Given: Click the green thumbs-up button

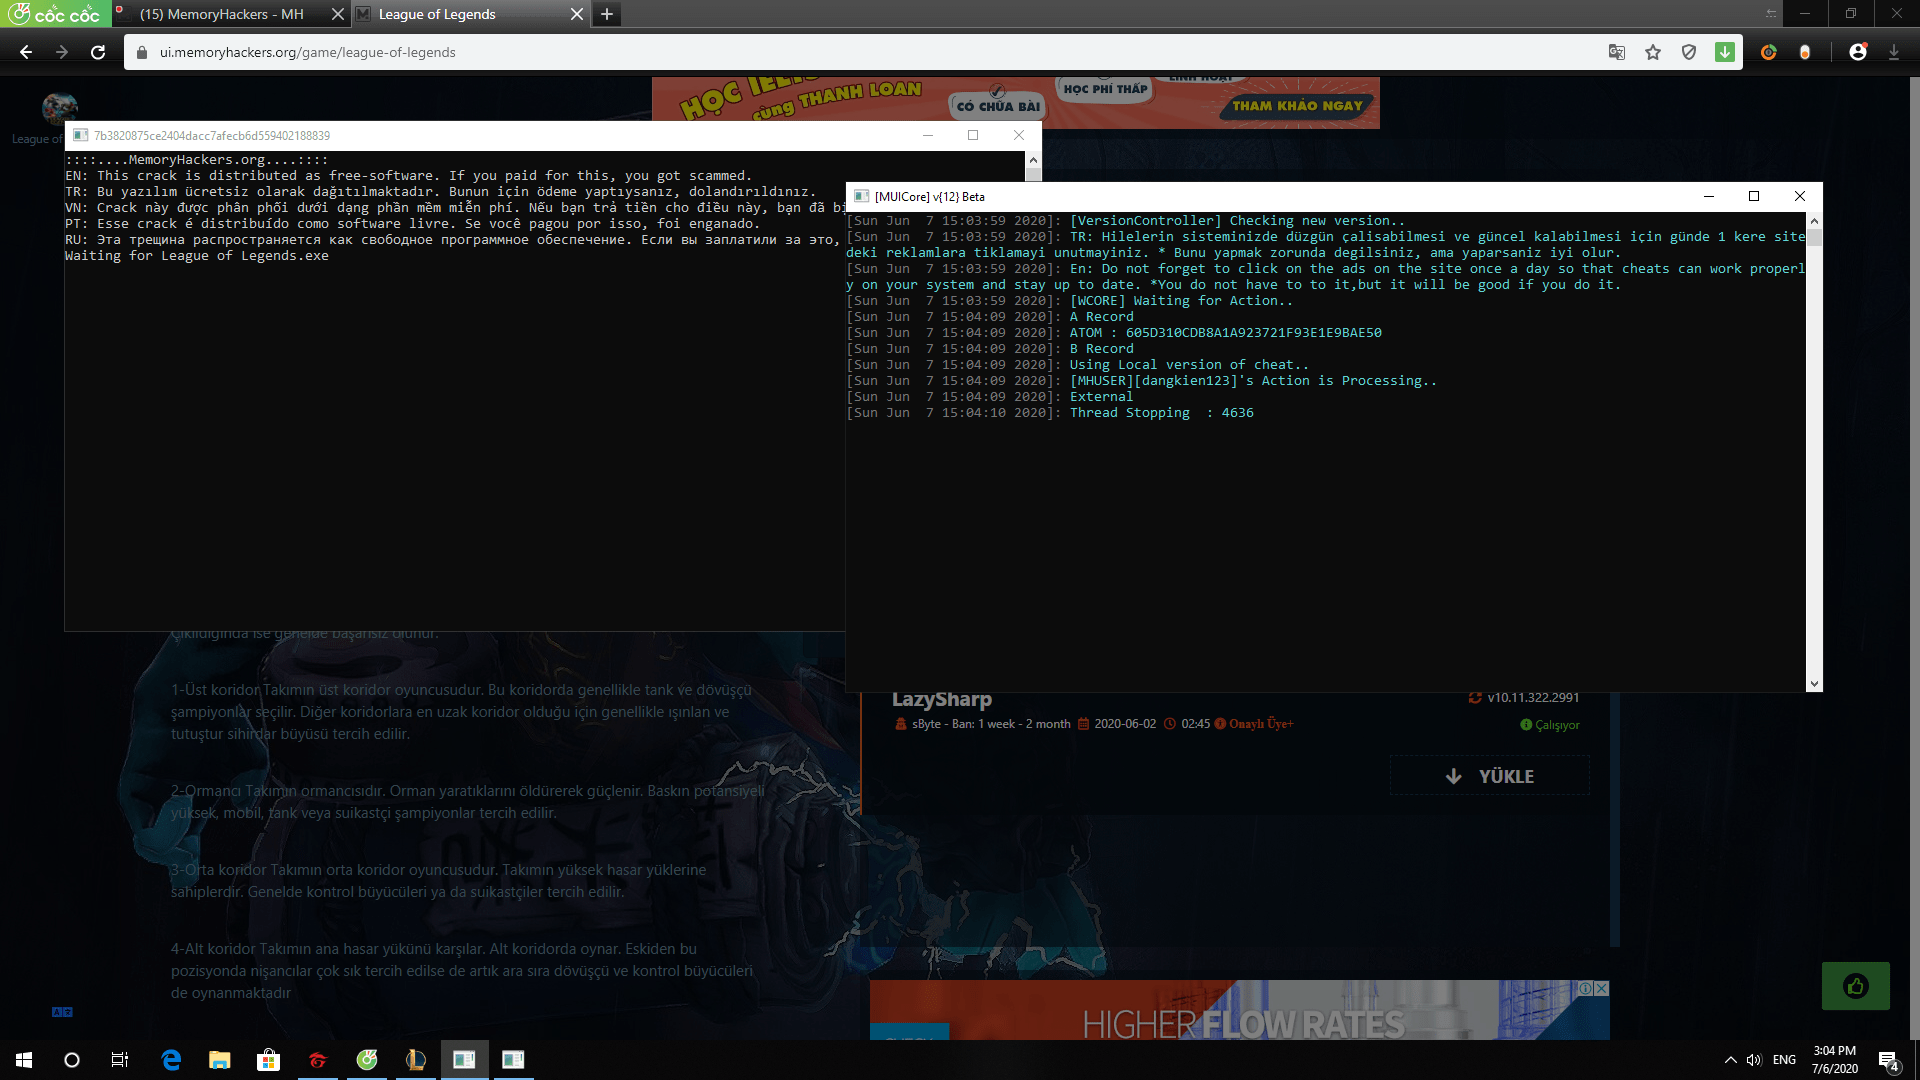Looking at the screenshot, I should (1856, 987).
